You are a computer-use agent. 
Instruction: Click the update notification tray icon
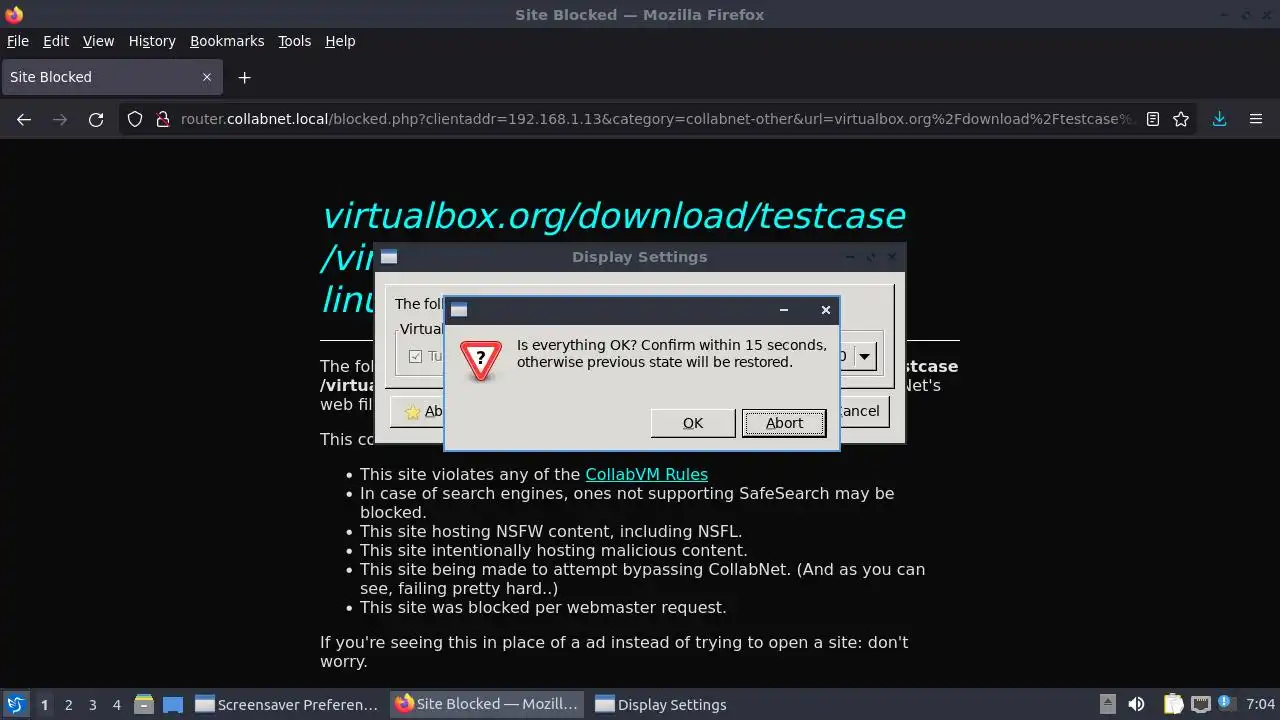pos(1227,704)
